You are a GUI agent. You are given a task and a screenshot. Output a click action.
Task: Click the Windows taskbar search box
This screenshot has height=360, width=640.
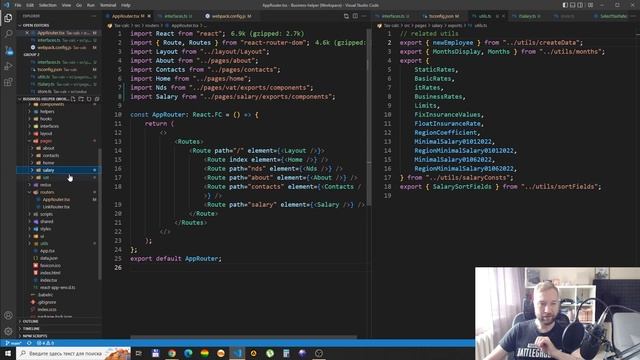point(73,353)
